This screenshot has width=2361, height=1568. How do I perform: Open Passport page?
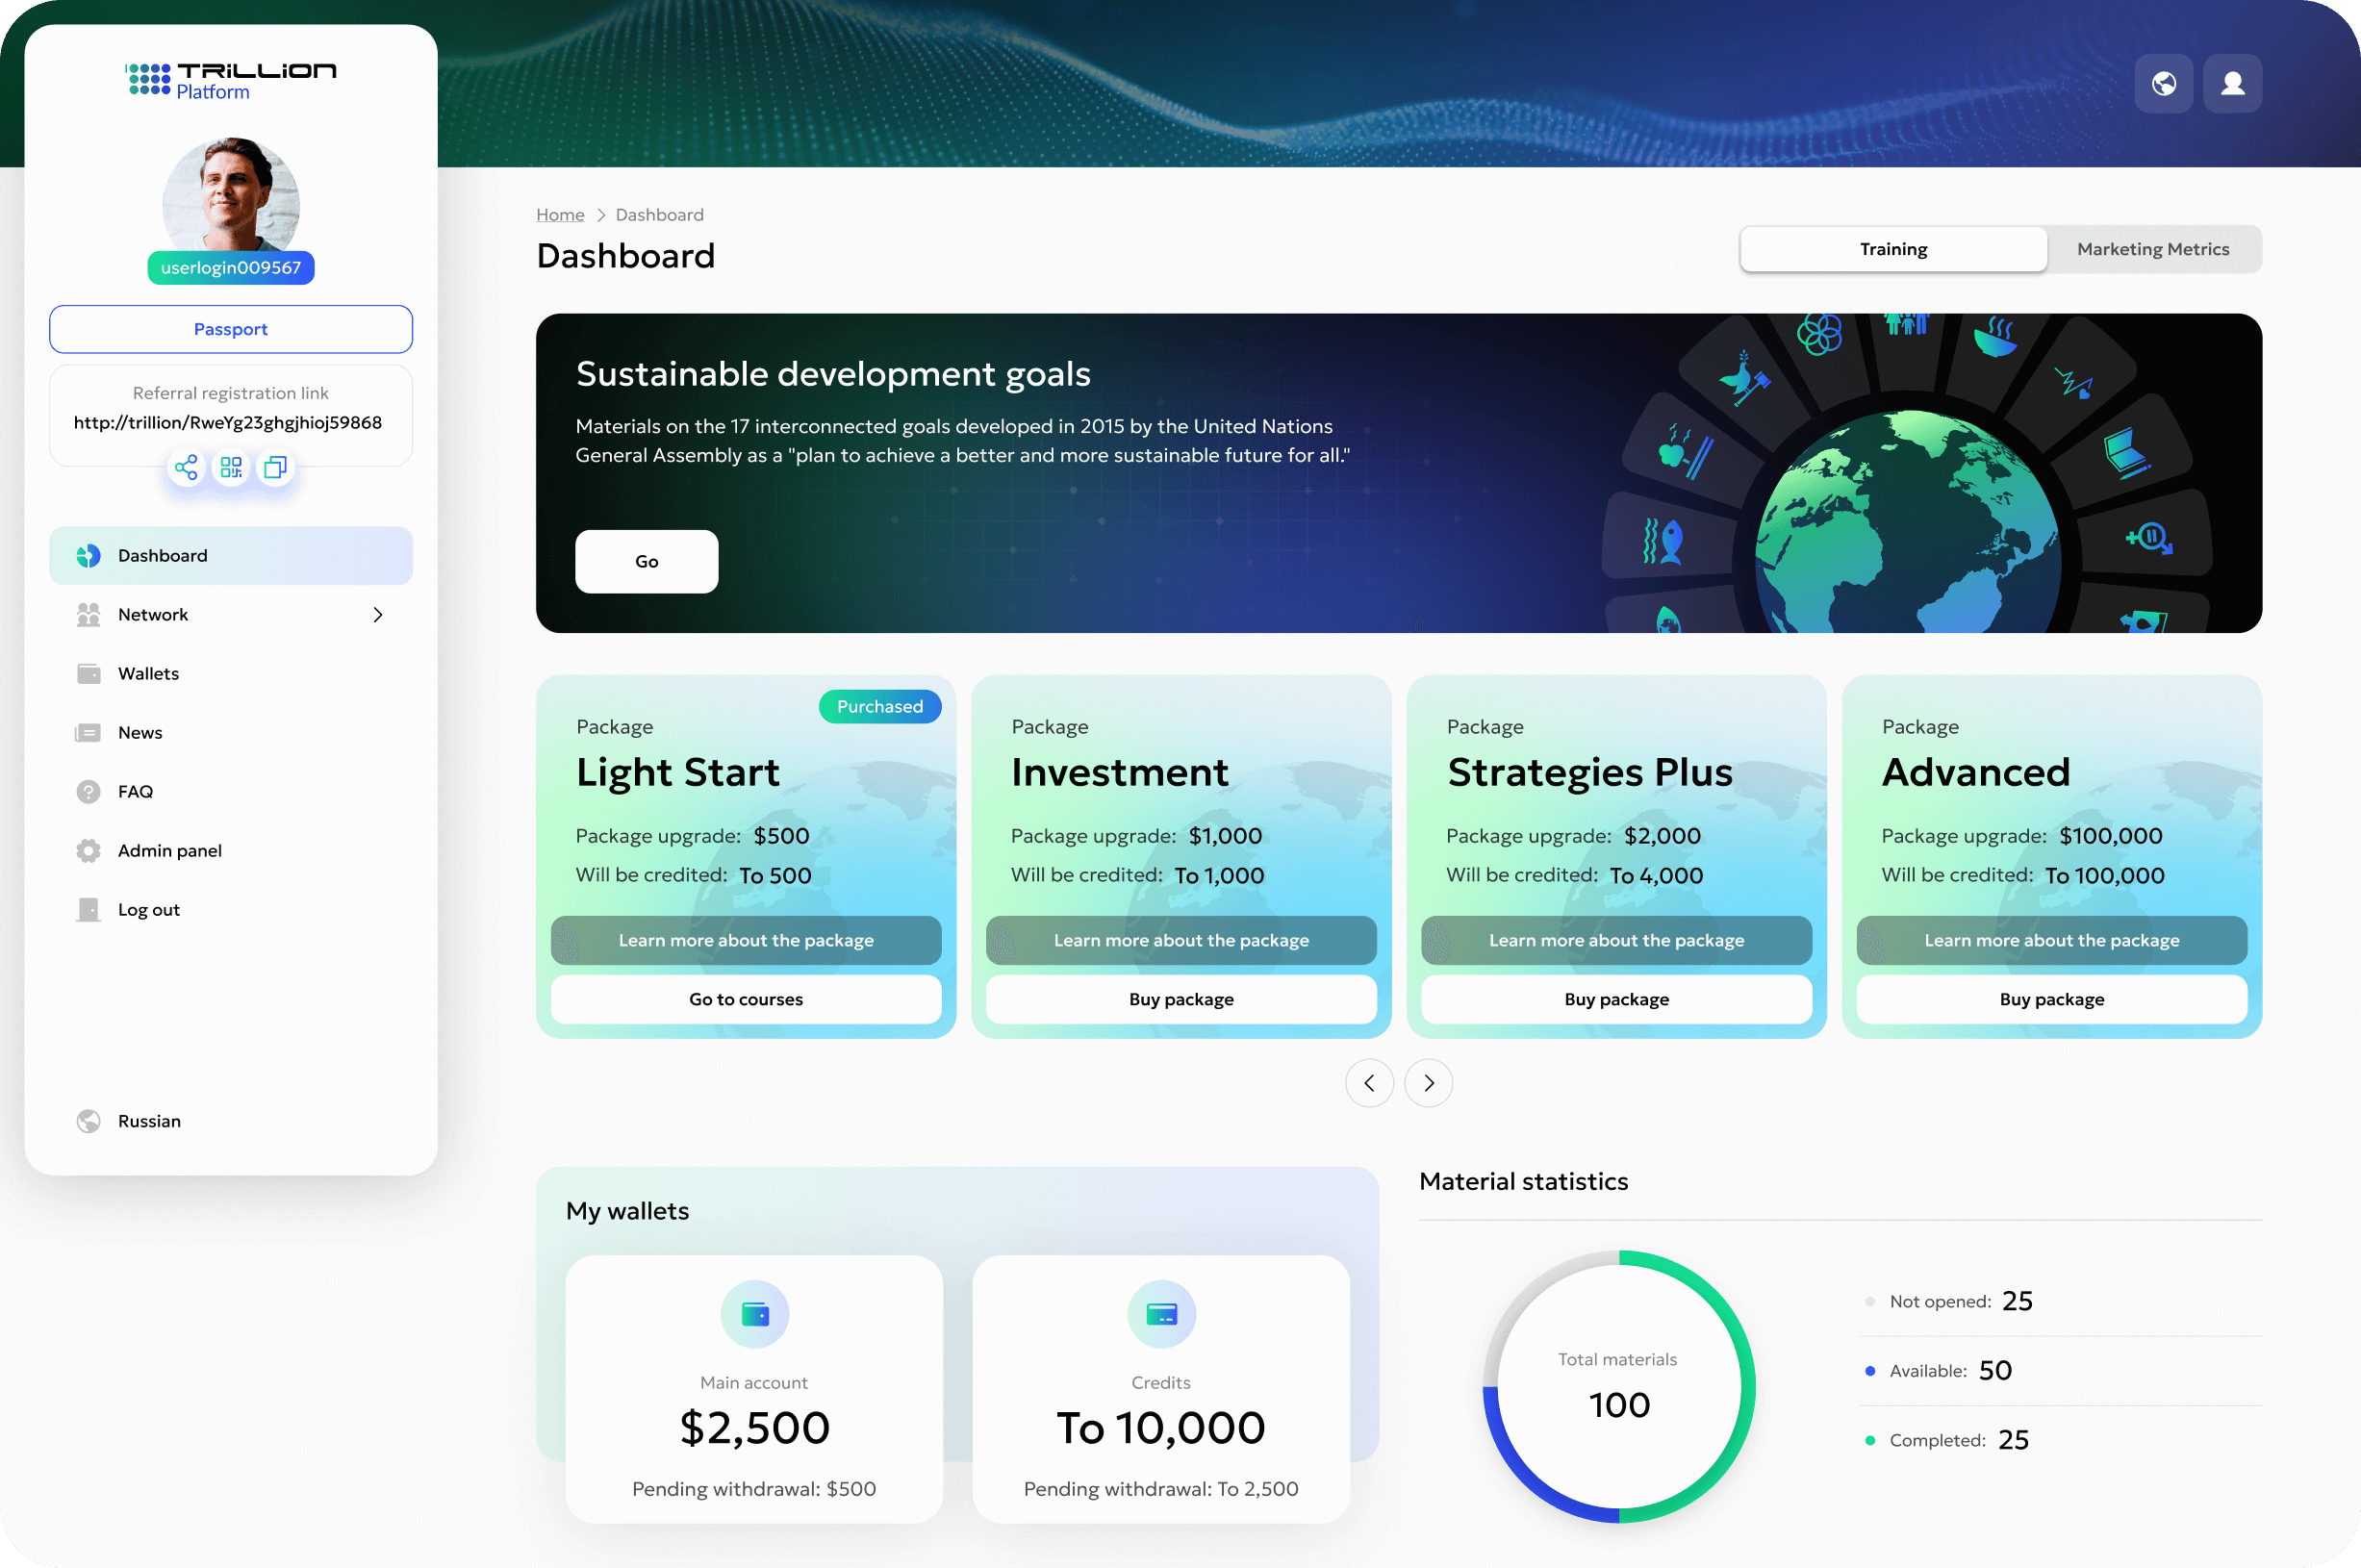230,329
